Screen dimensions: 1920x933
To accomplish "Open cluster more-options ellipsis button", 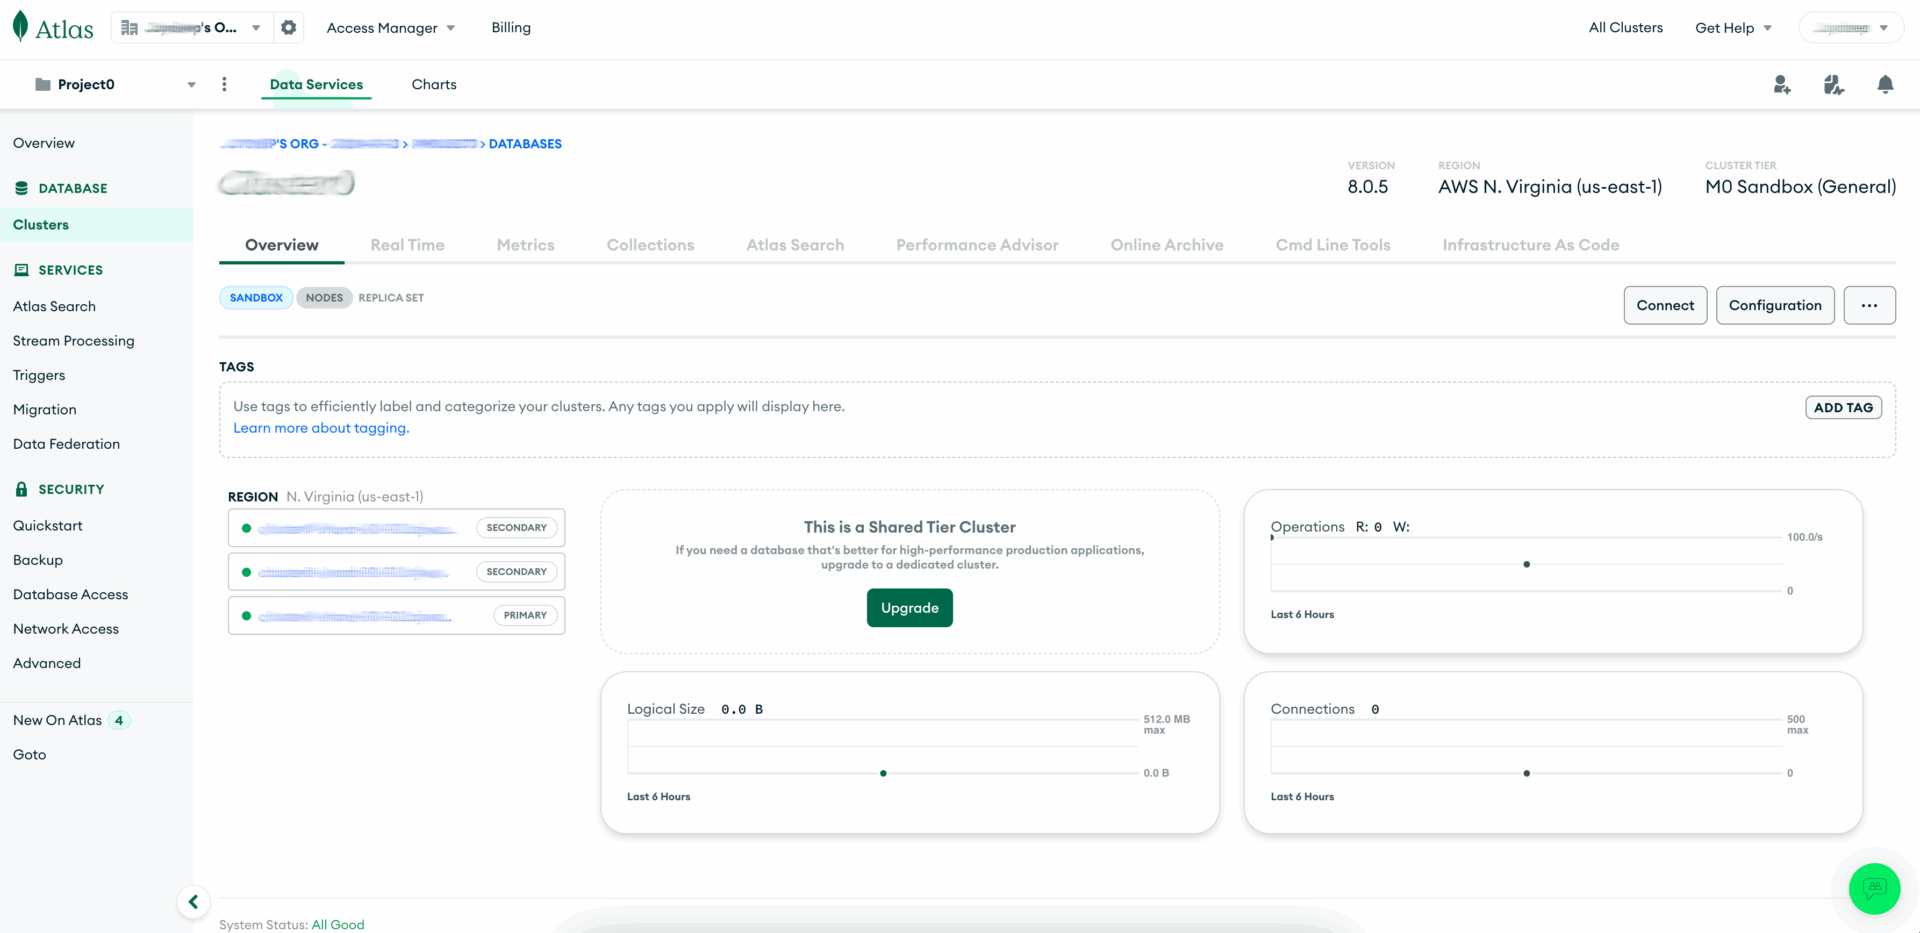I will click(x=1869, y=305).
